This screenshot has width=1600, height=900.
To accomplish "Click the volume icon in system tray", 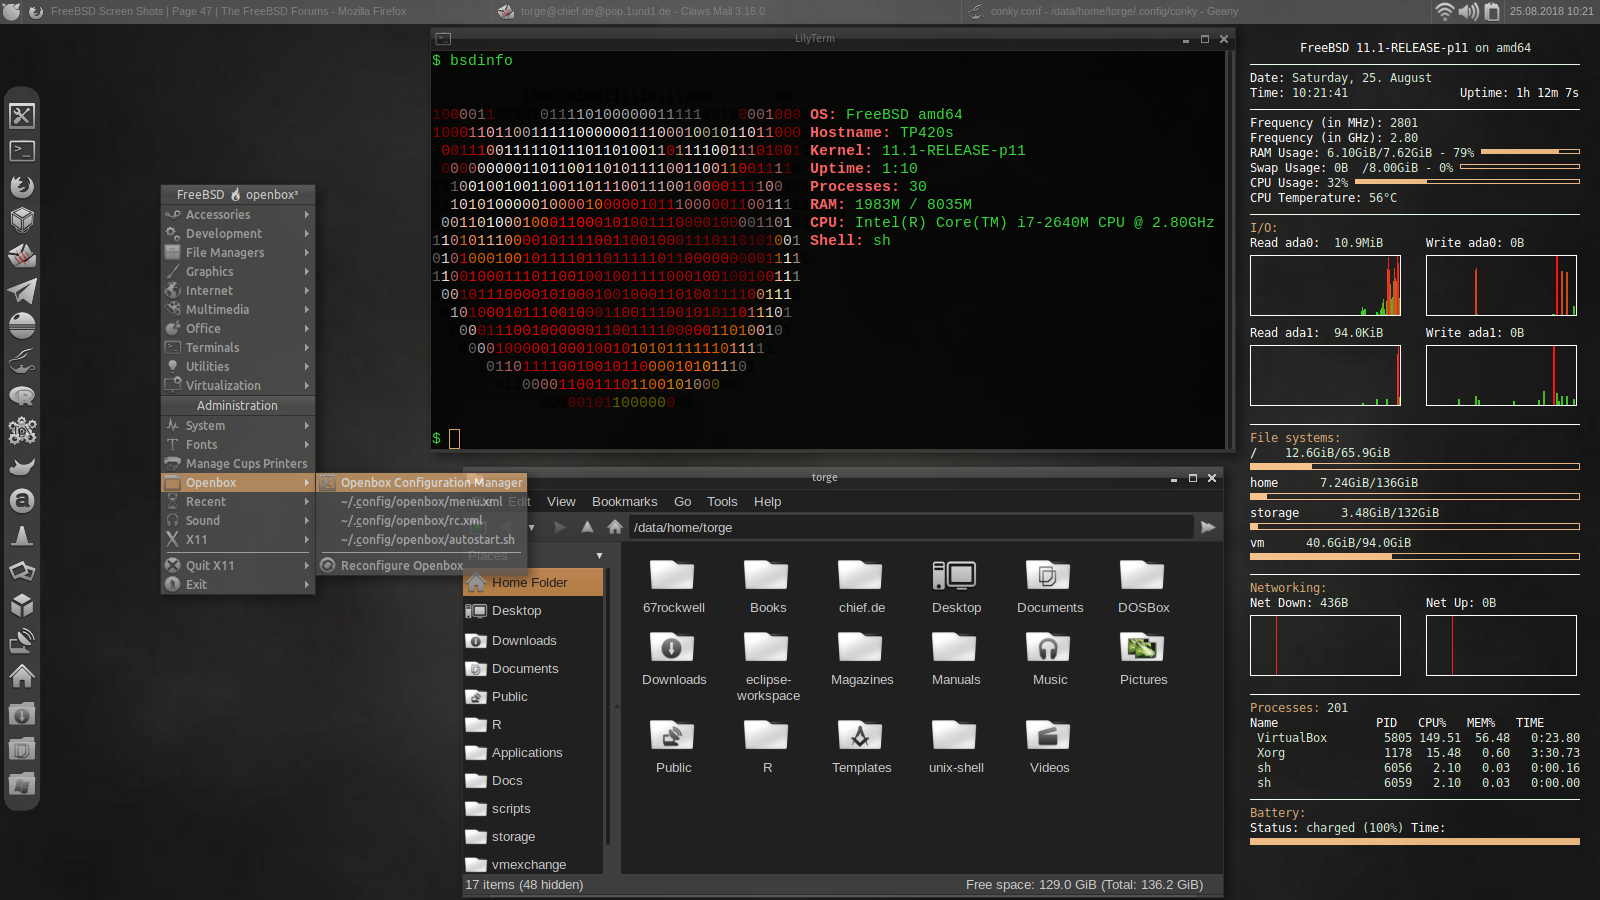I will (x=1468, y=12).
